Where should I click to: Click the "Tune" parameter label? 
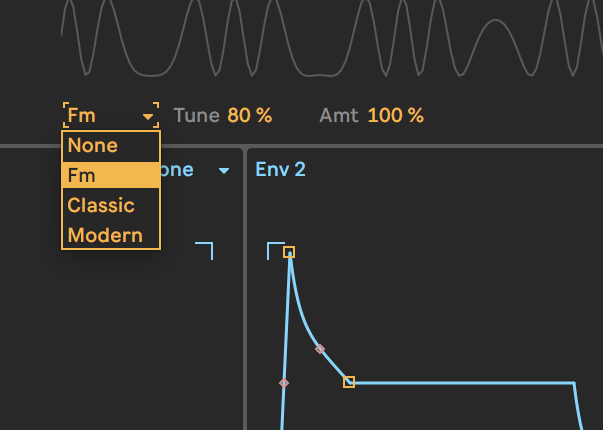(196, 115)
